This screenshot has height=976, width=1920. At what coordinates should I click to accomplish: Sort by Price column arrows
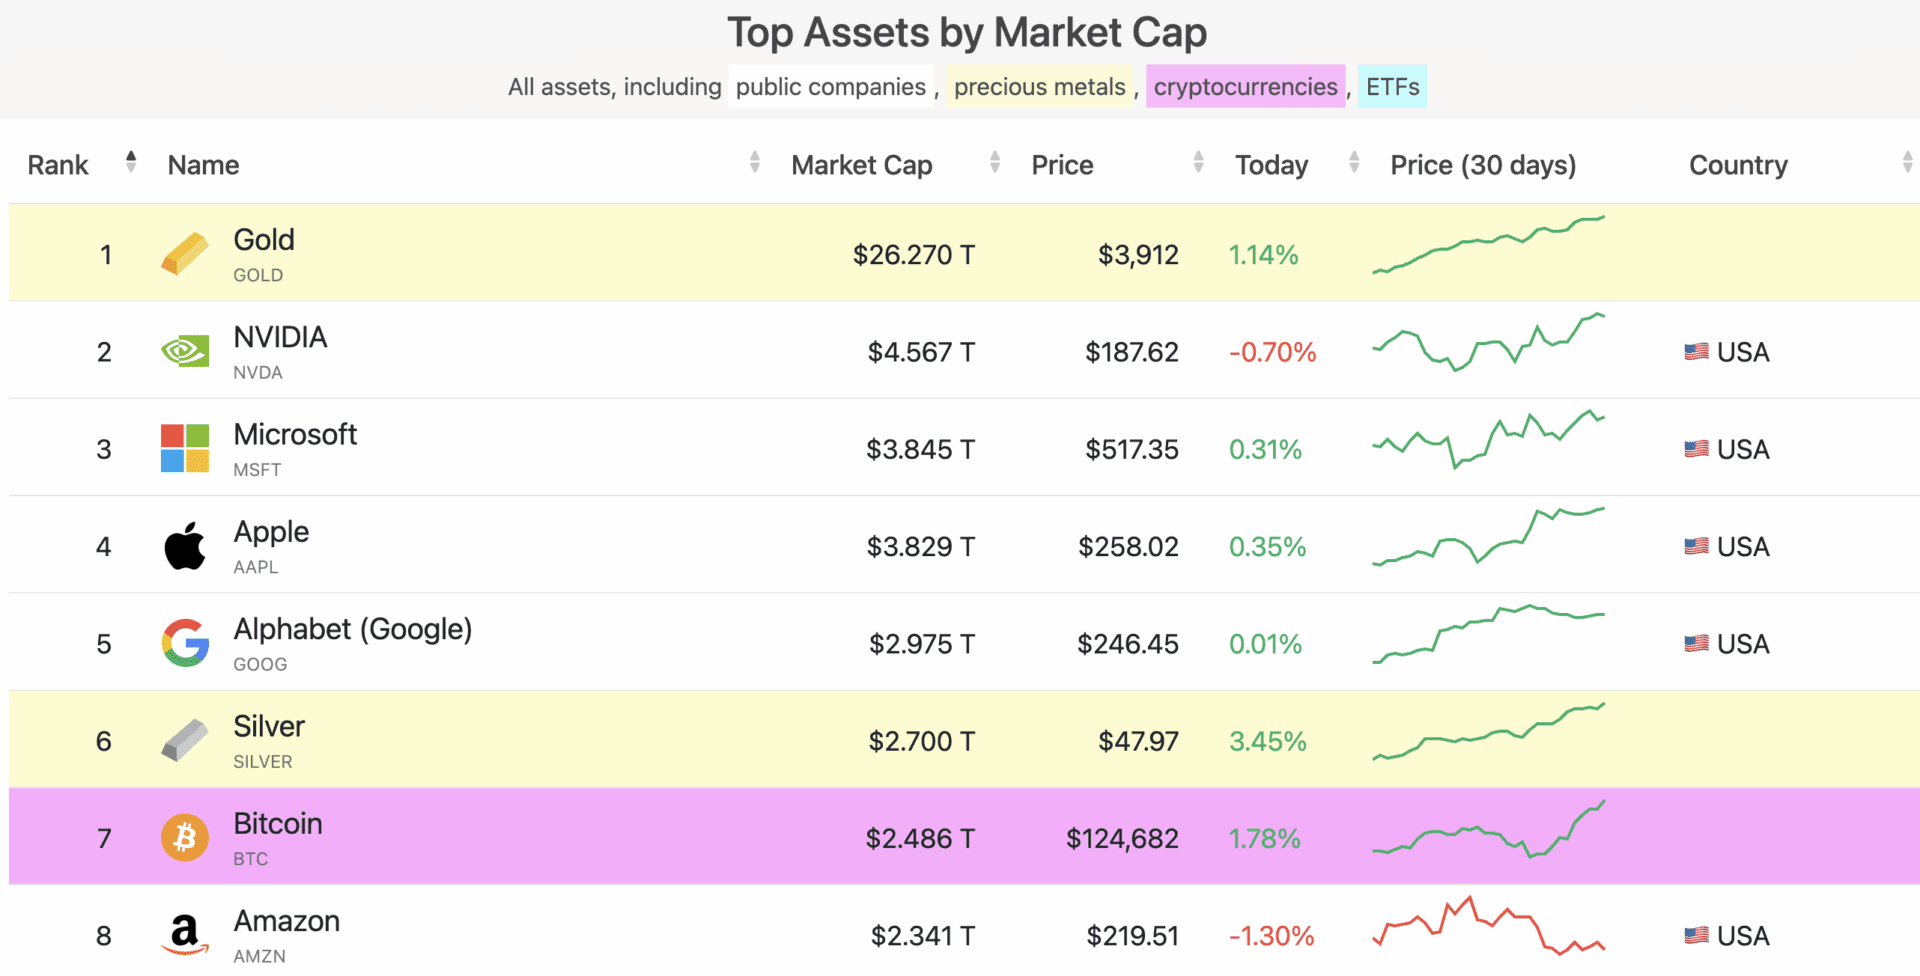click(x=1198, y=162)
